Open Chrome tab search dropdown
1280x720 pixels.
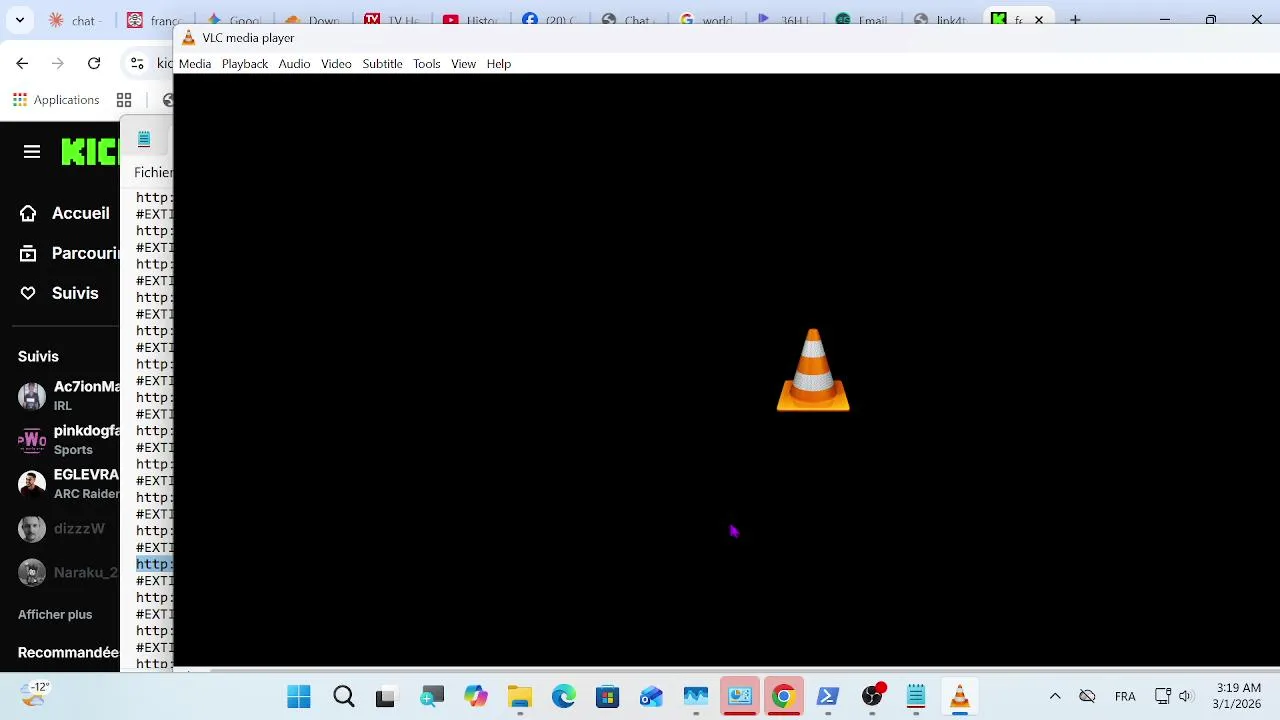[x=19, y=20]
